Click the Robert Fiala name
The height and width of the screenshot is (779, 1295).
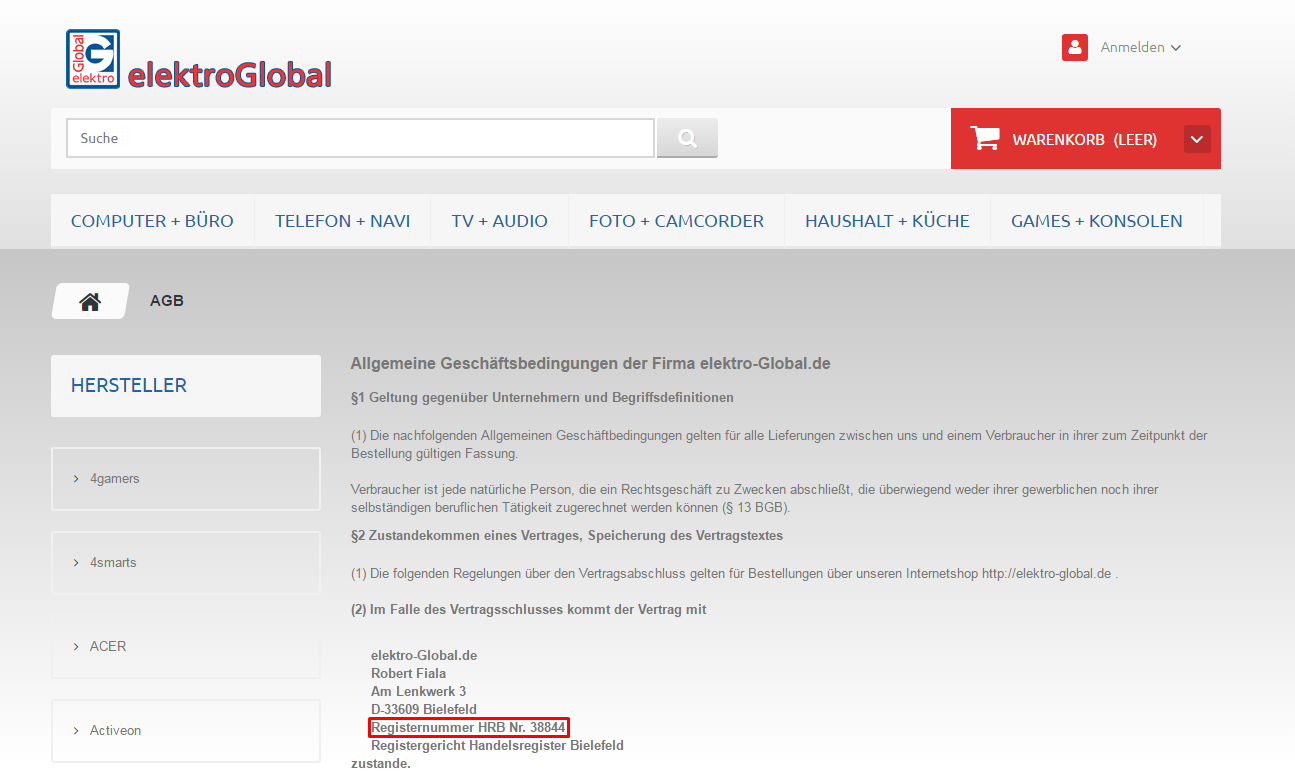pyautogui.click(x=408, y=674)
